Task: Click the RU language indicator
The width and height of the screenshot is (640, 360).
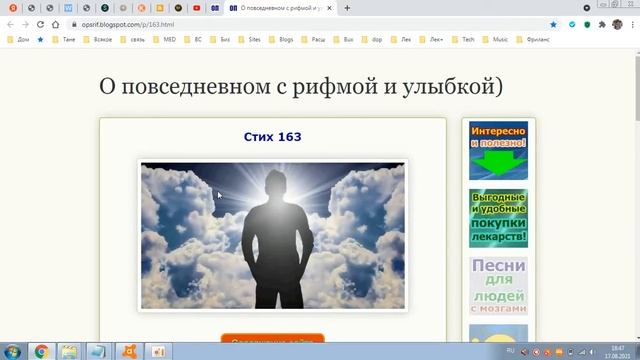Action: [x=510, y=351]
